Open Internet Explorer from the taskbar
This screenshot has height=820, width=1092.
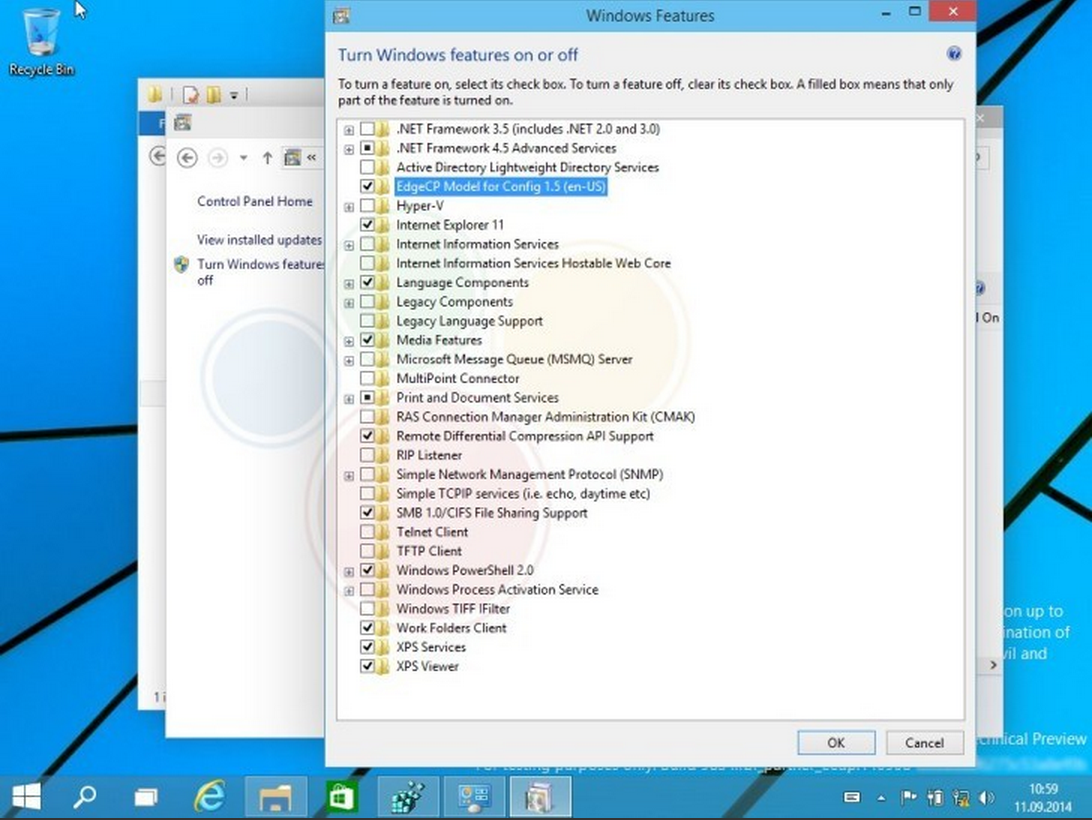tap(210, 797)
